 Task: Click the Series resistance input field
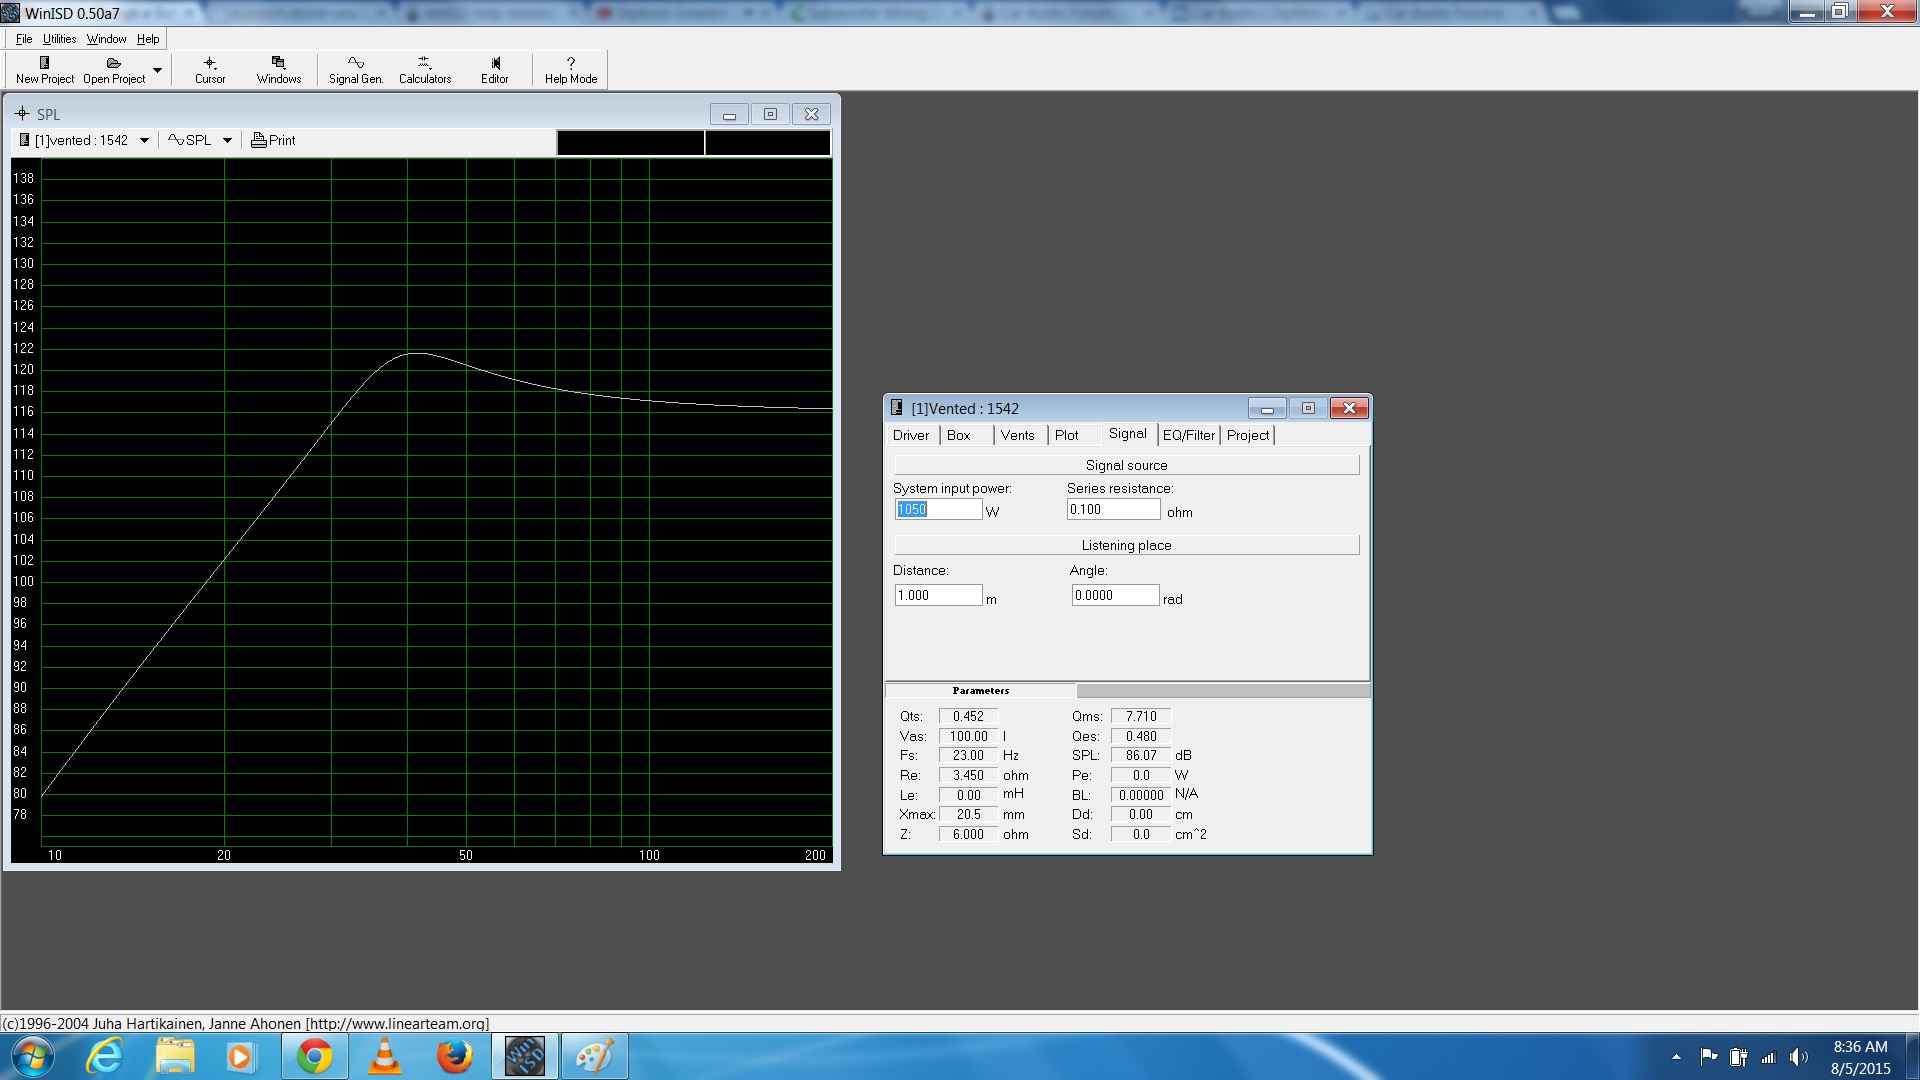tap(1112, 509)
